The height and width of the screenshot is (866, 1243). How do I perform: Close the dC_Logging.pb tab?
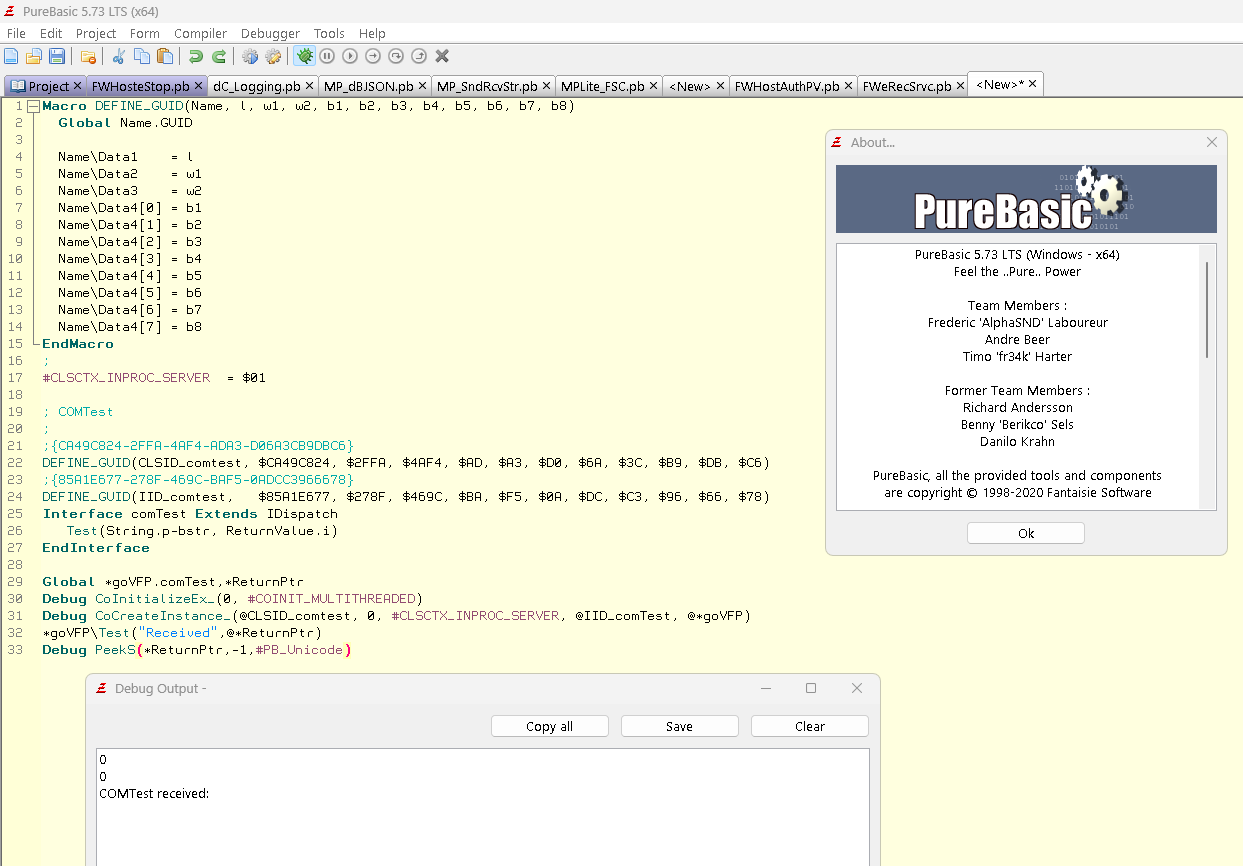click(310, 86)
